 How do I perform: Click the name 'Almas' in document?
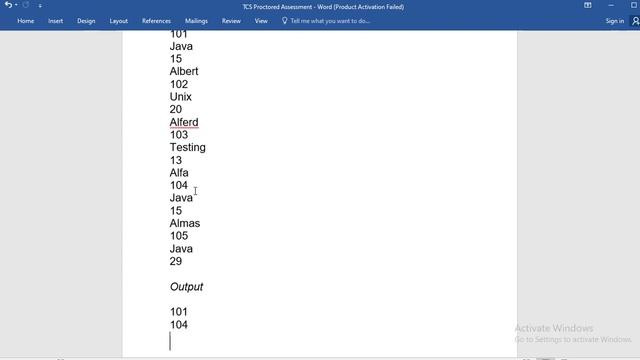click(x=185, y=223)
